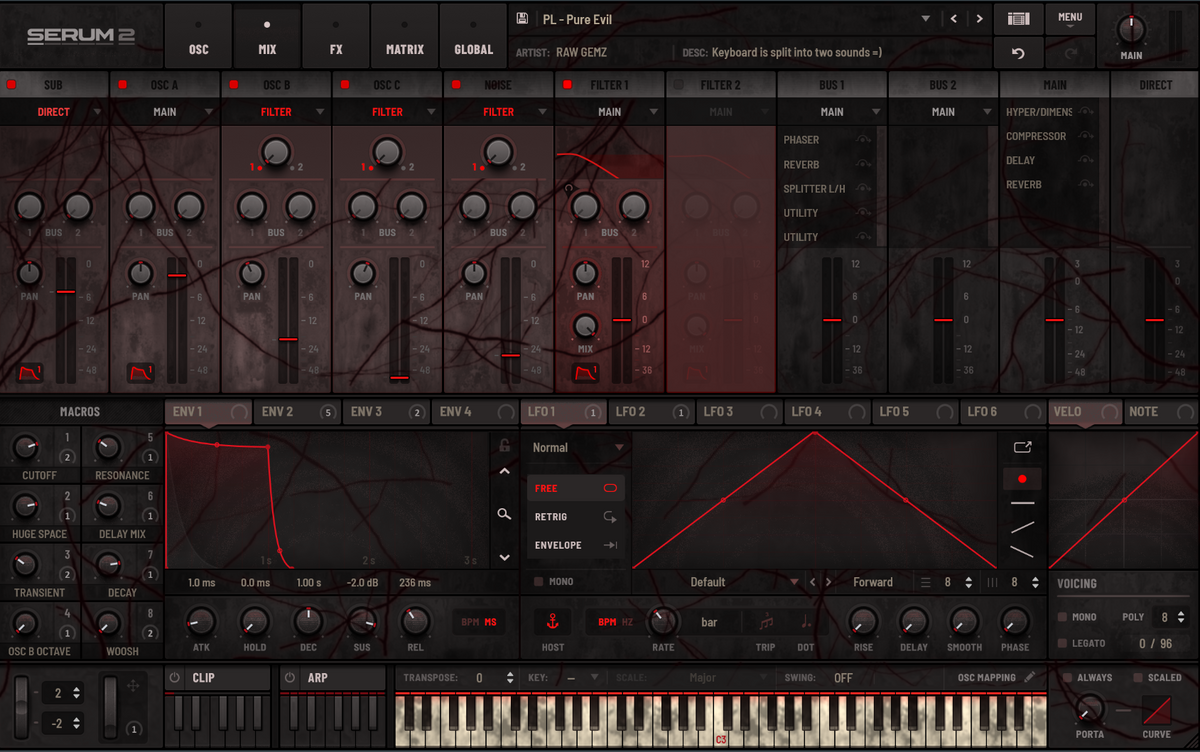Open the SUB DIRECT routing dropdown
The image size is (1200, 752).
[55, 112]
